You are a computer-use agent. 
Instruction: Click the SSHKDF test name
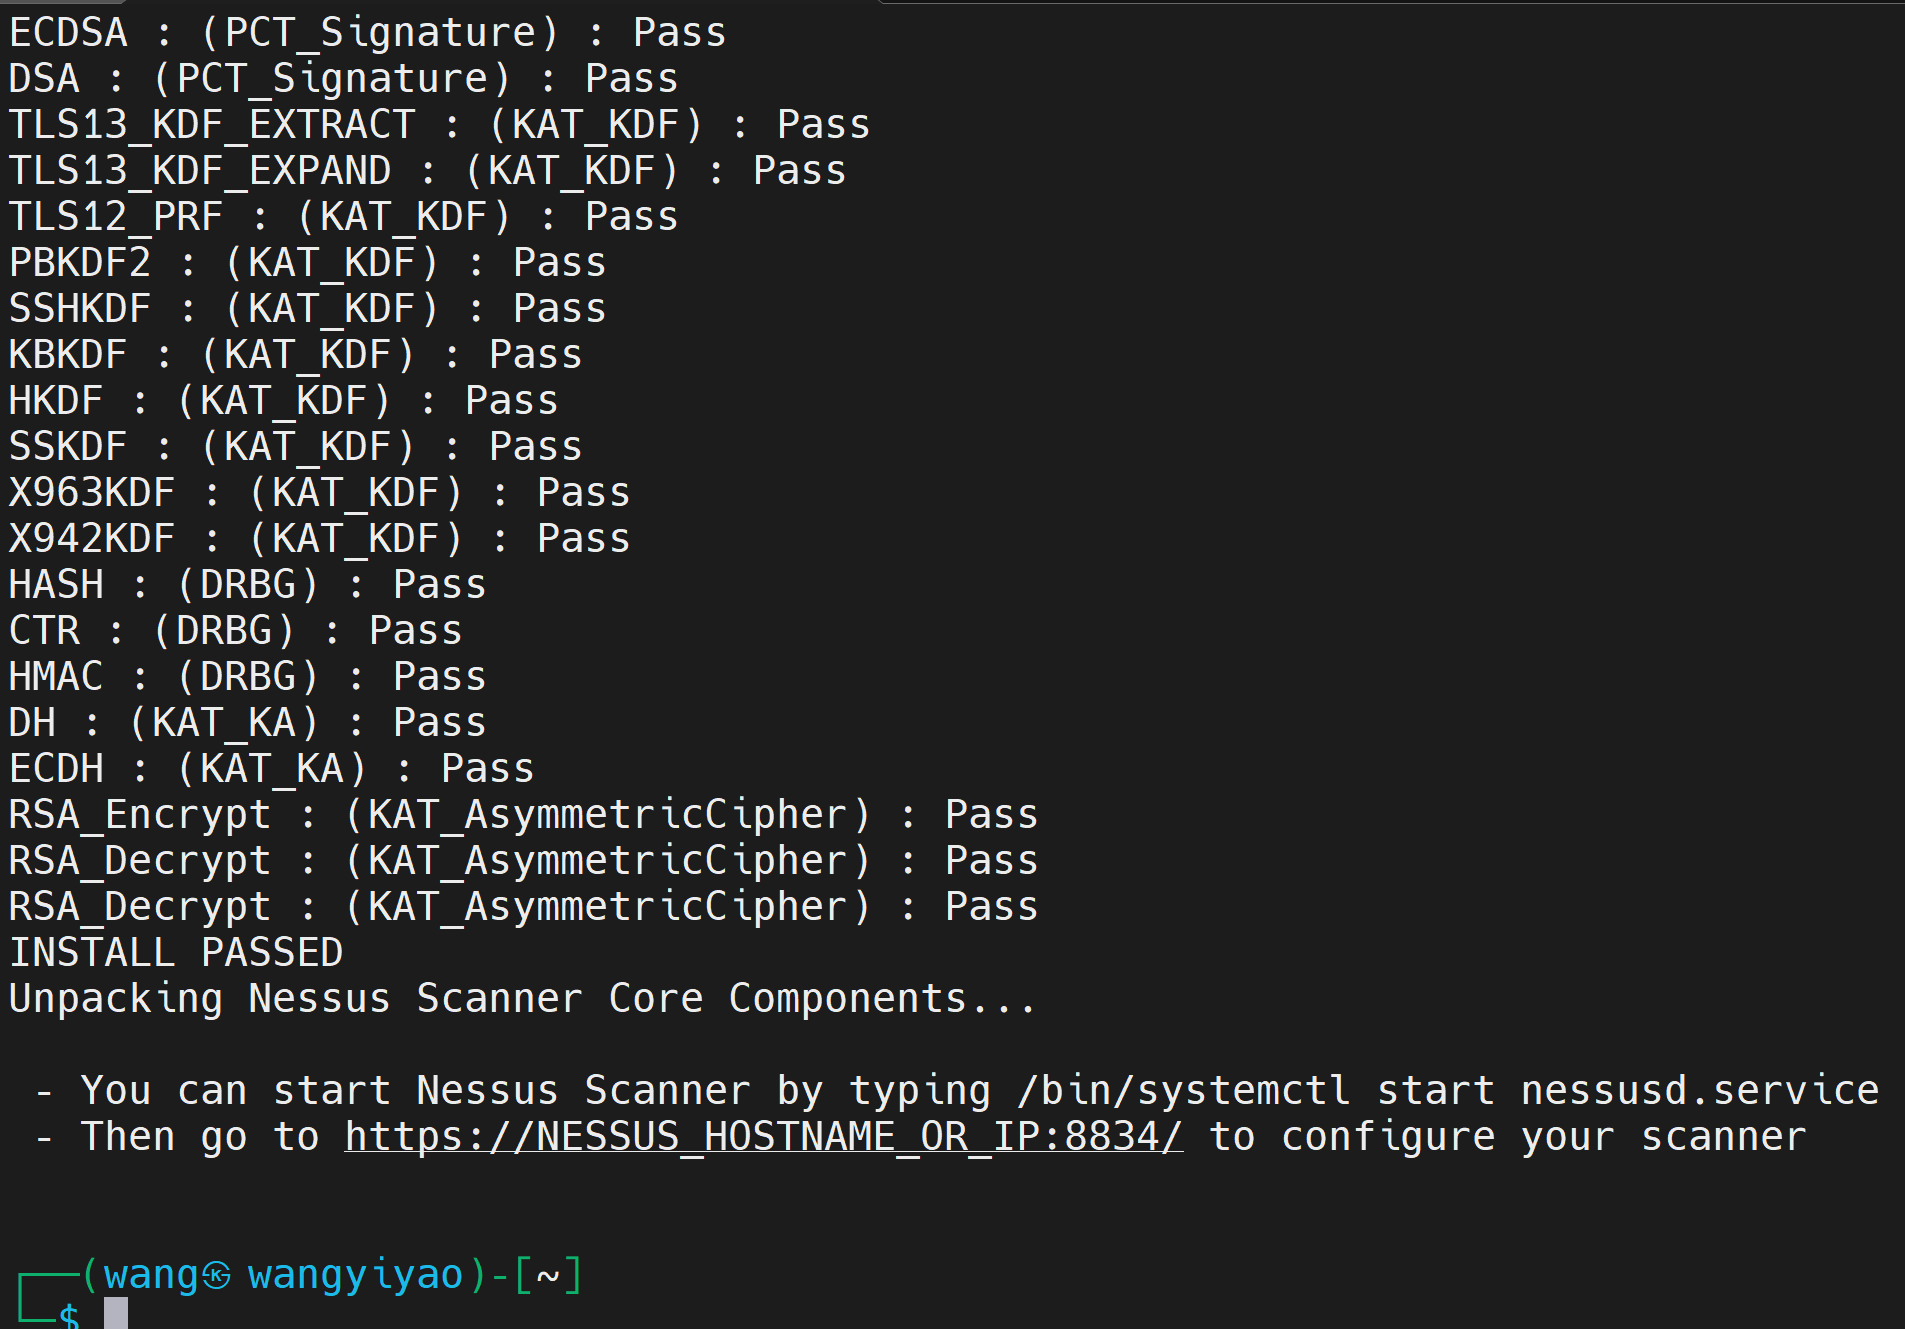point(80,309)
